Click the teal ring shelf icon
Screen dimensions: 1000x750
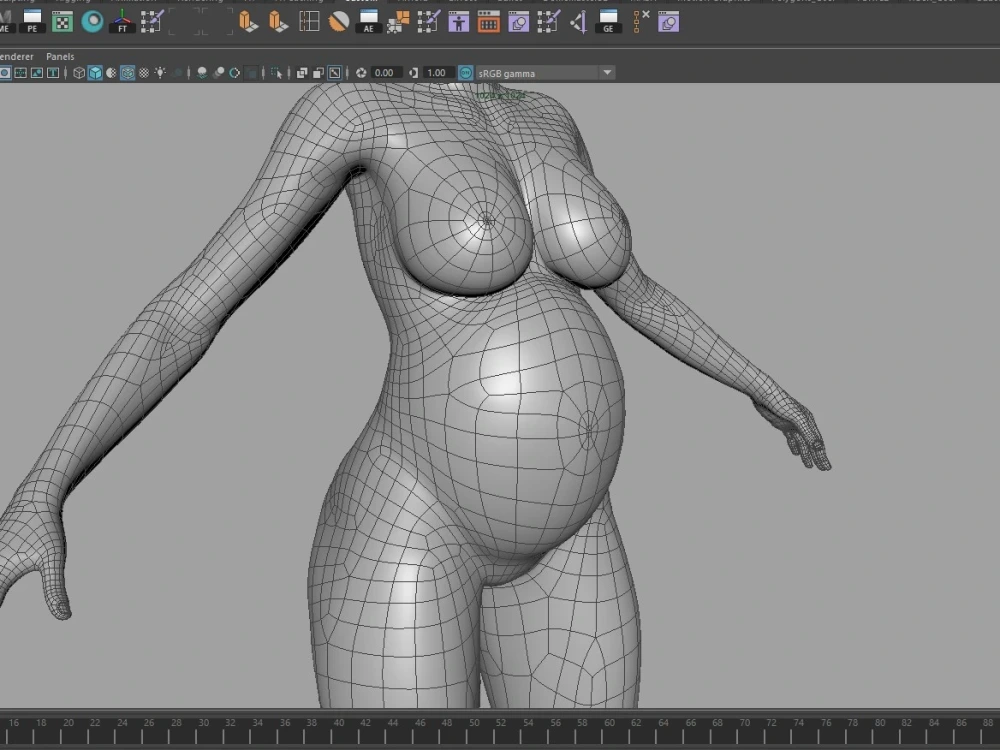coord(92,22)
